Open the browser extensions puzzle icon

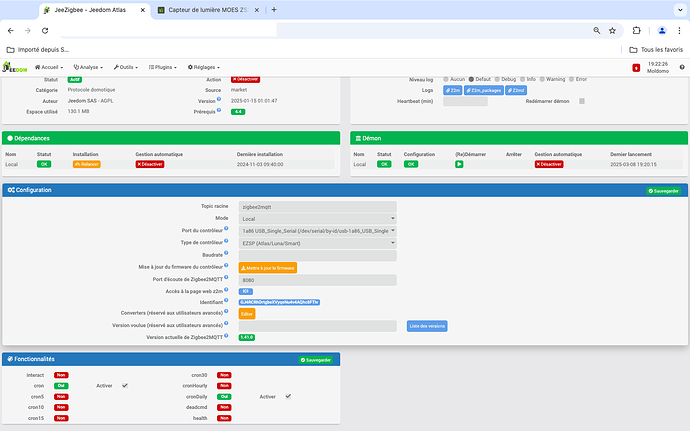pos(636,30)
